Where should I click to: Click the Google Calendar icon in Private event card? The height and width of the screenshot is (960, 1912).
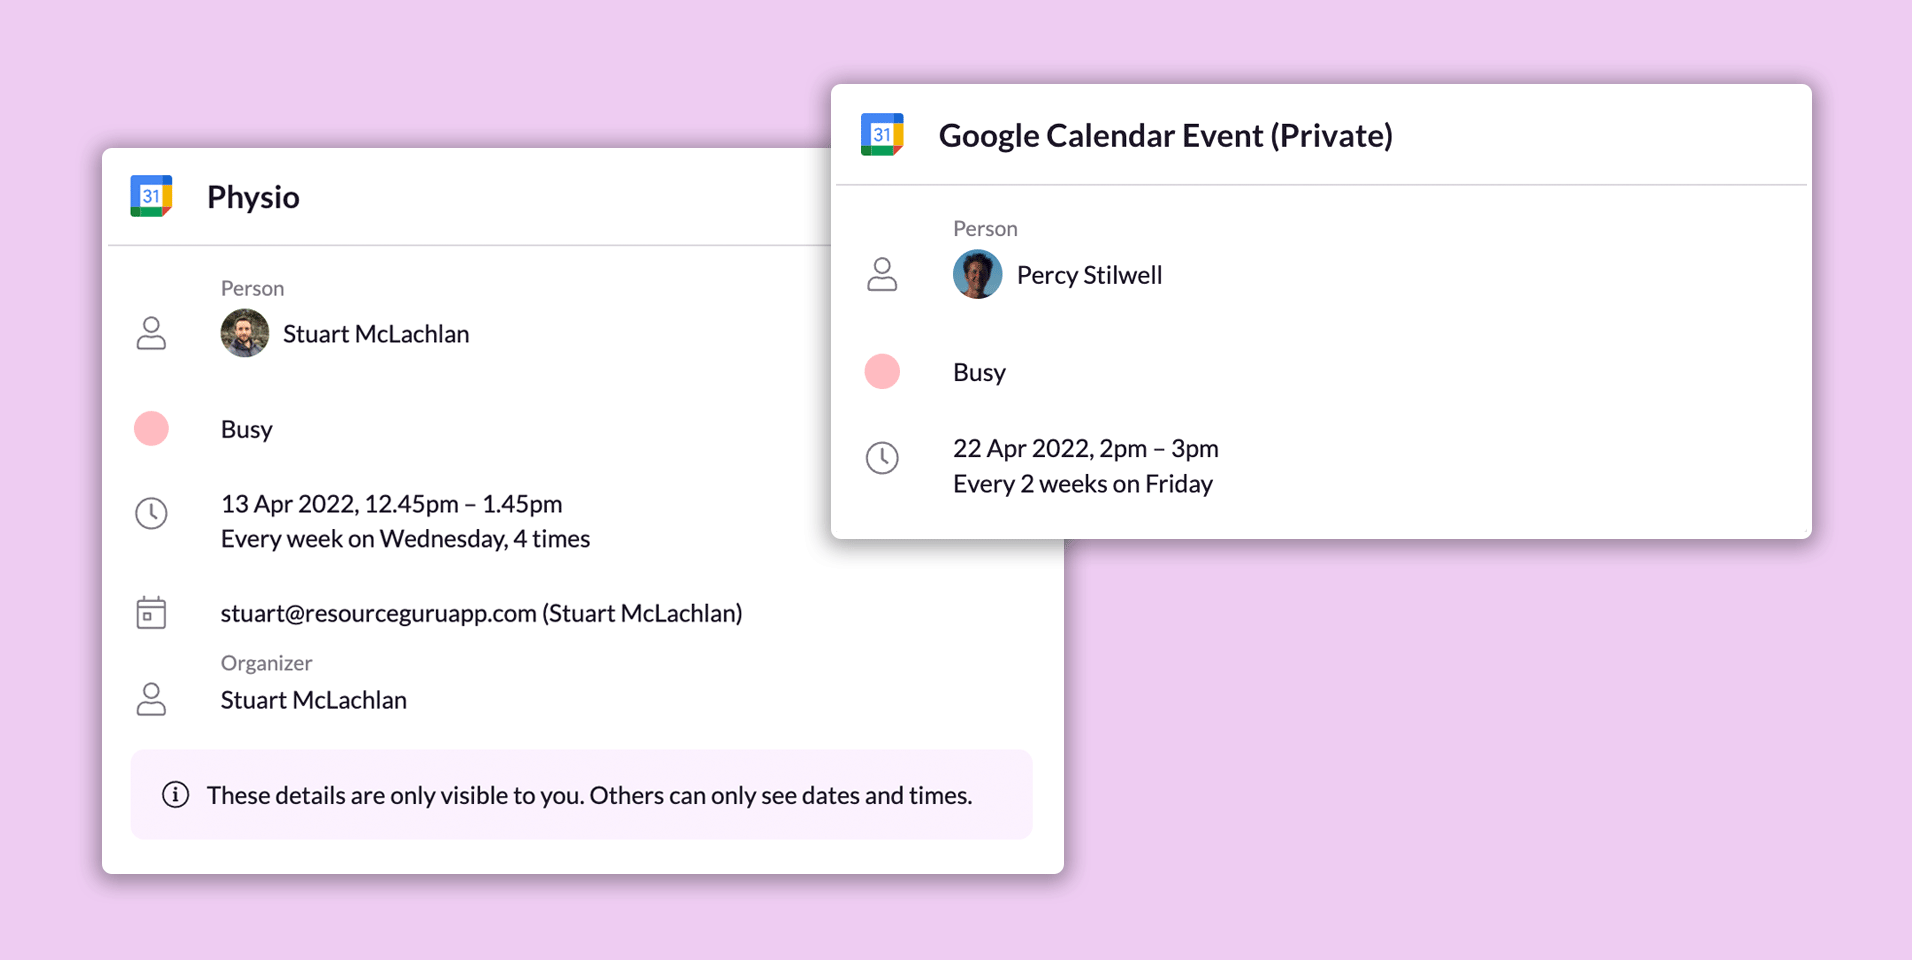point(882,134)
